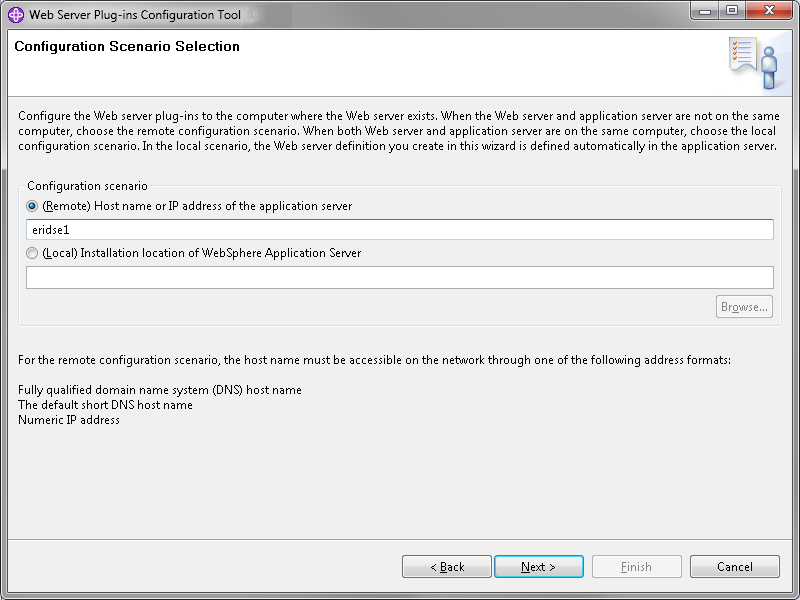The height and width of the screenshot is (600, 800).
Task: Select the Local installation location radio button
Action: pyautogui.click(x=32, y=253)
